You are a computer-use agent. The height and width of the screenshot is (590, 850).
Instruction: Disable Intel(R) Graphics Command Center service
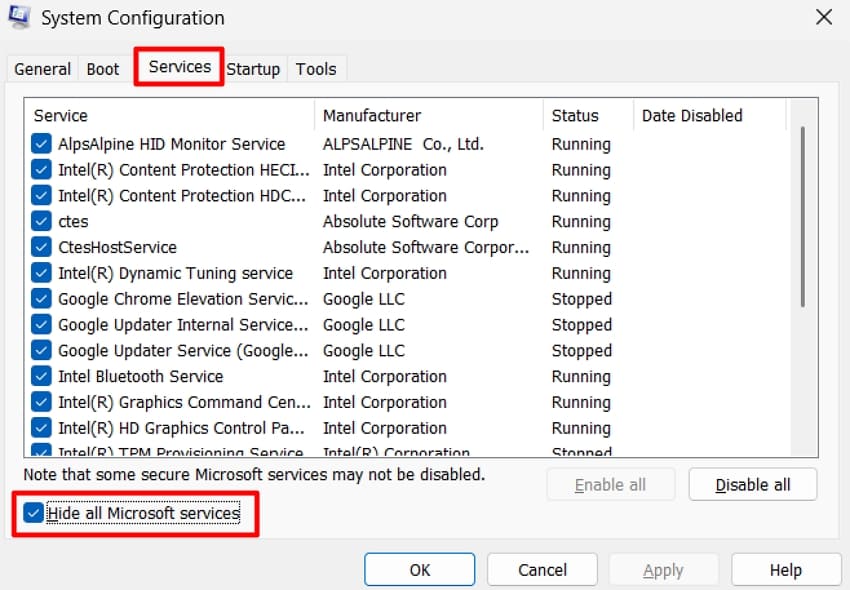[40, 402]
